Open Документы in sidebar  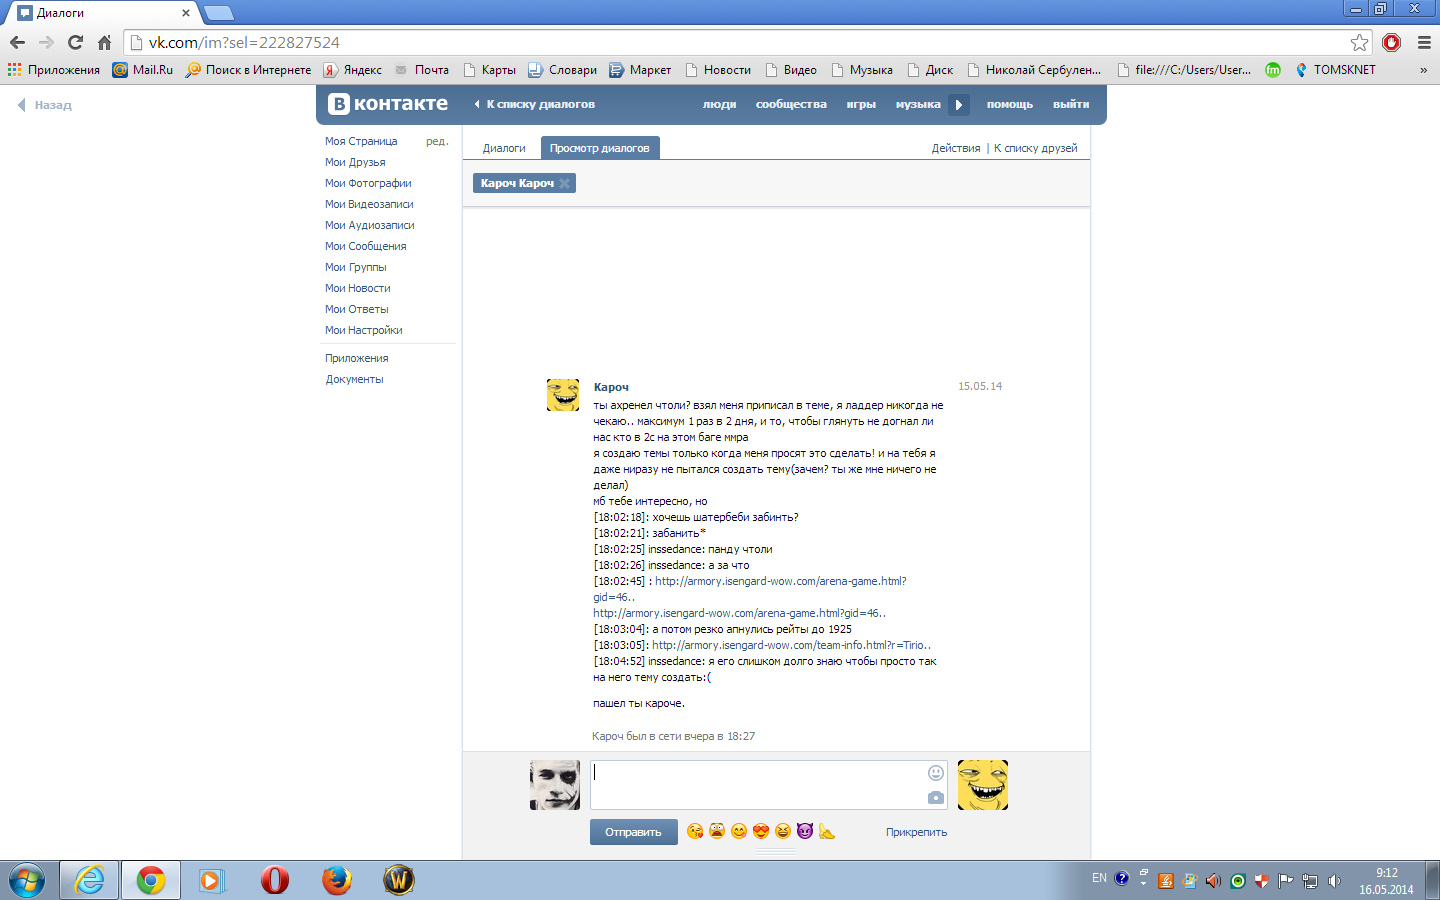tap(354, 379)
